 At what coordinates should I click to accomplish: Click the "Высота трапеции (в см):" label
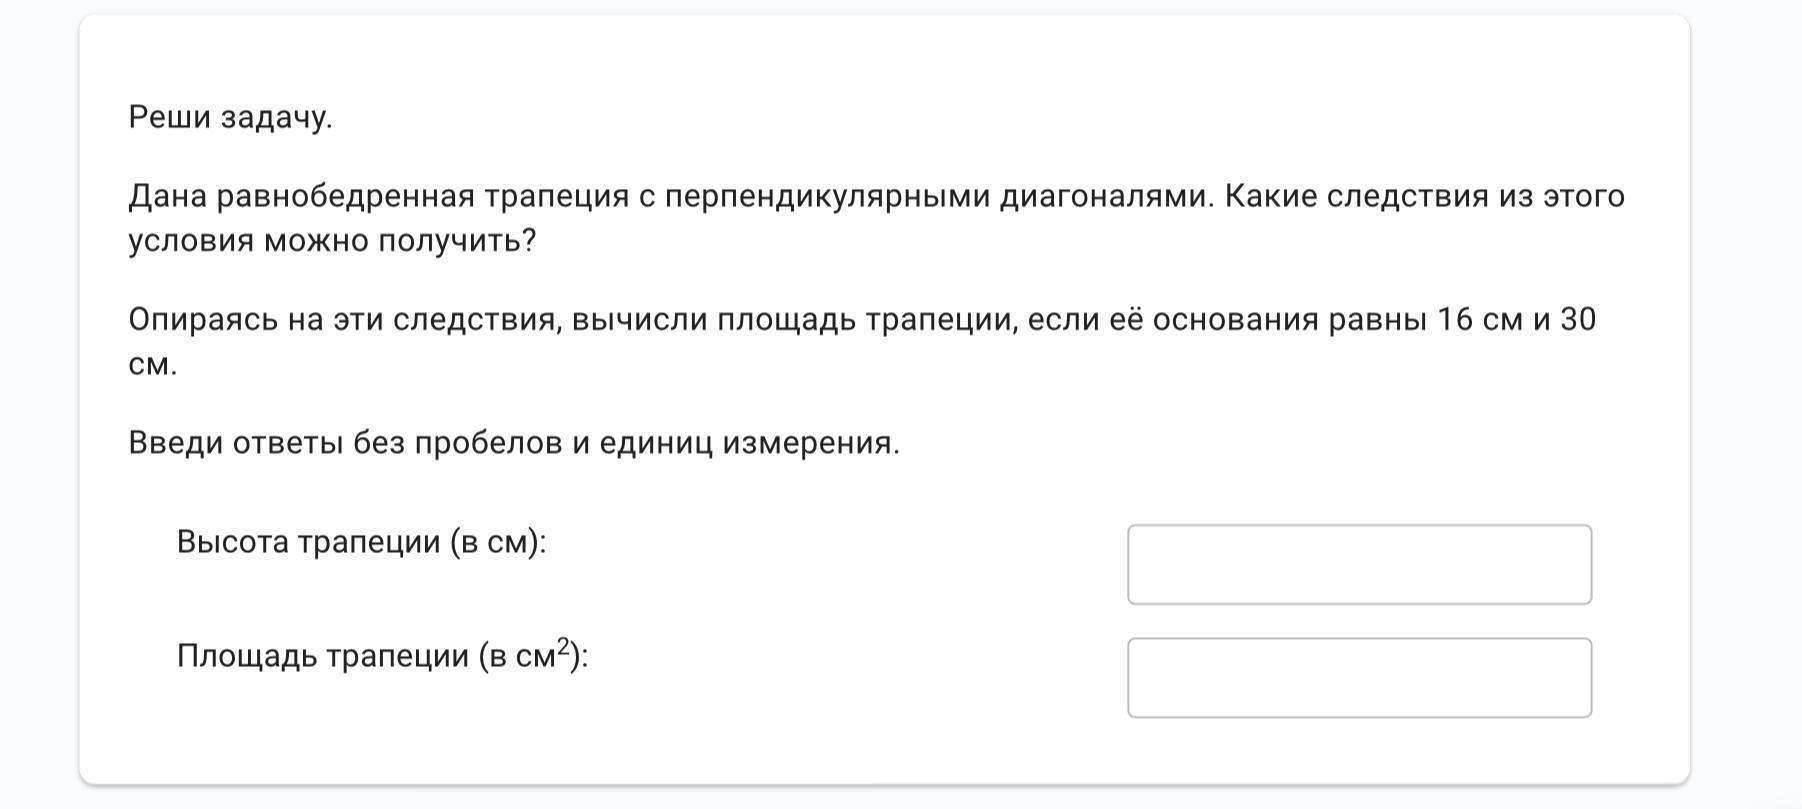[361, 542]
